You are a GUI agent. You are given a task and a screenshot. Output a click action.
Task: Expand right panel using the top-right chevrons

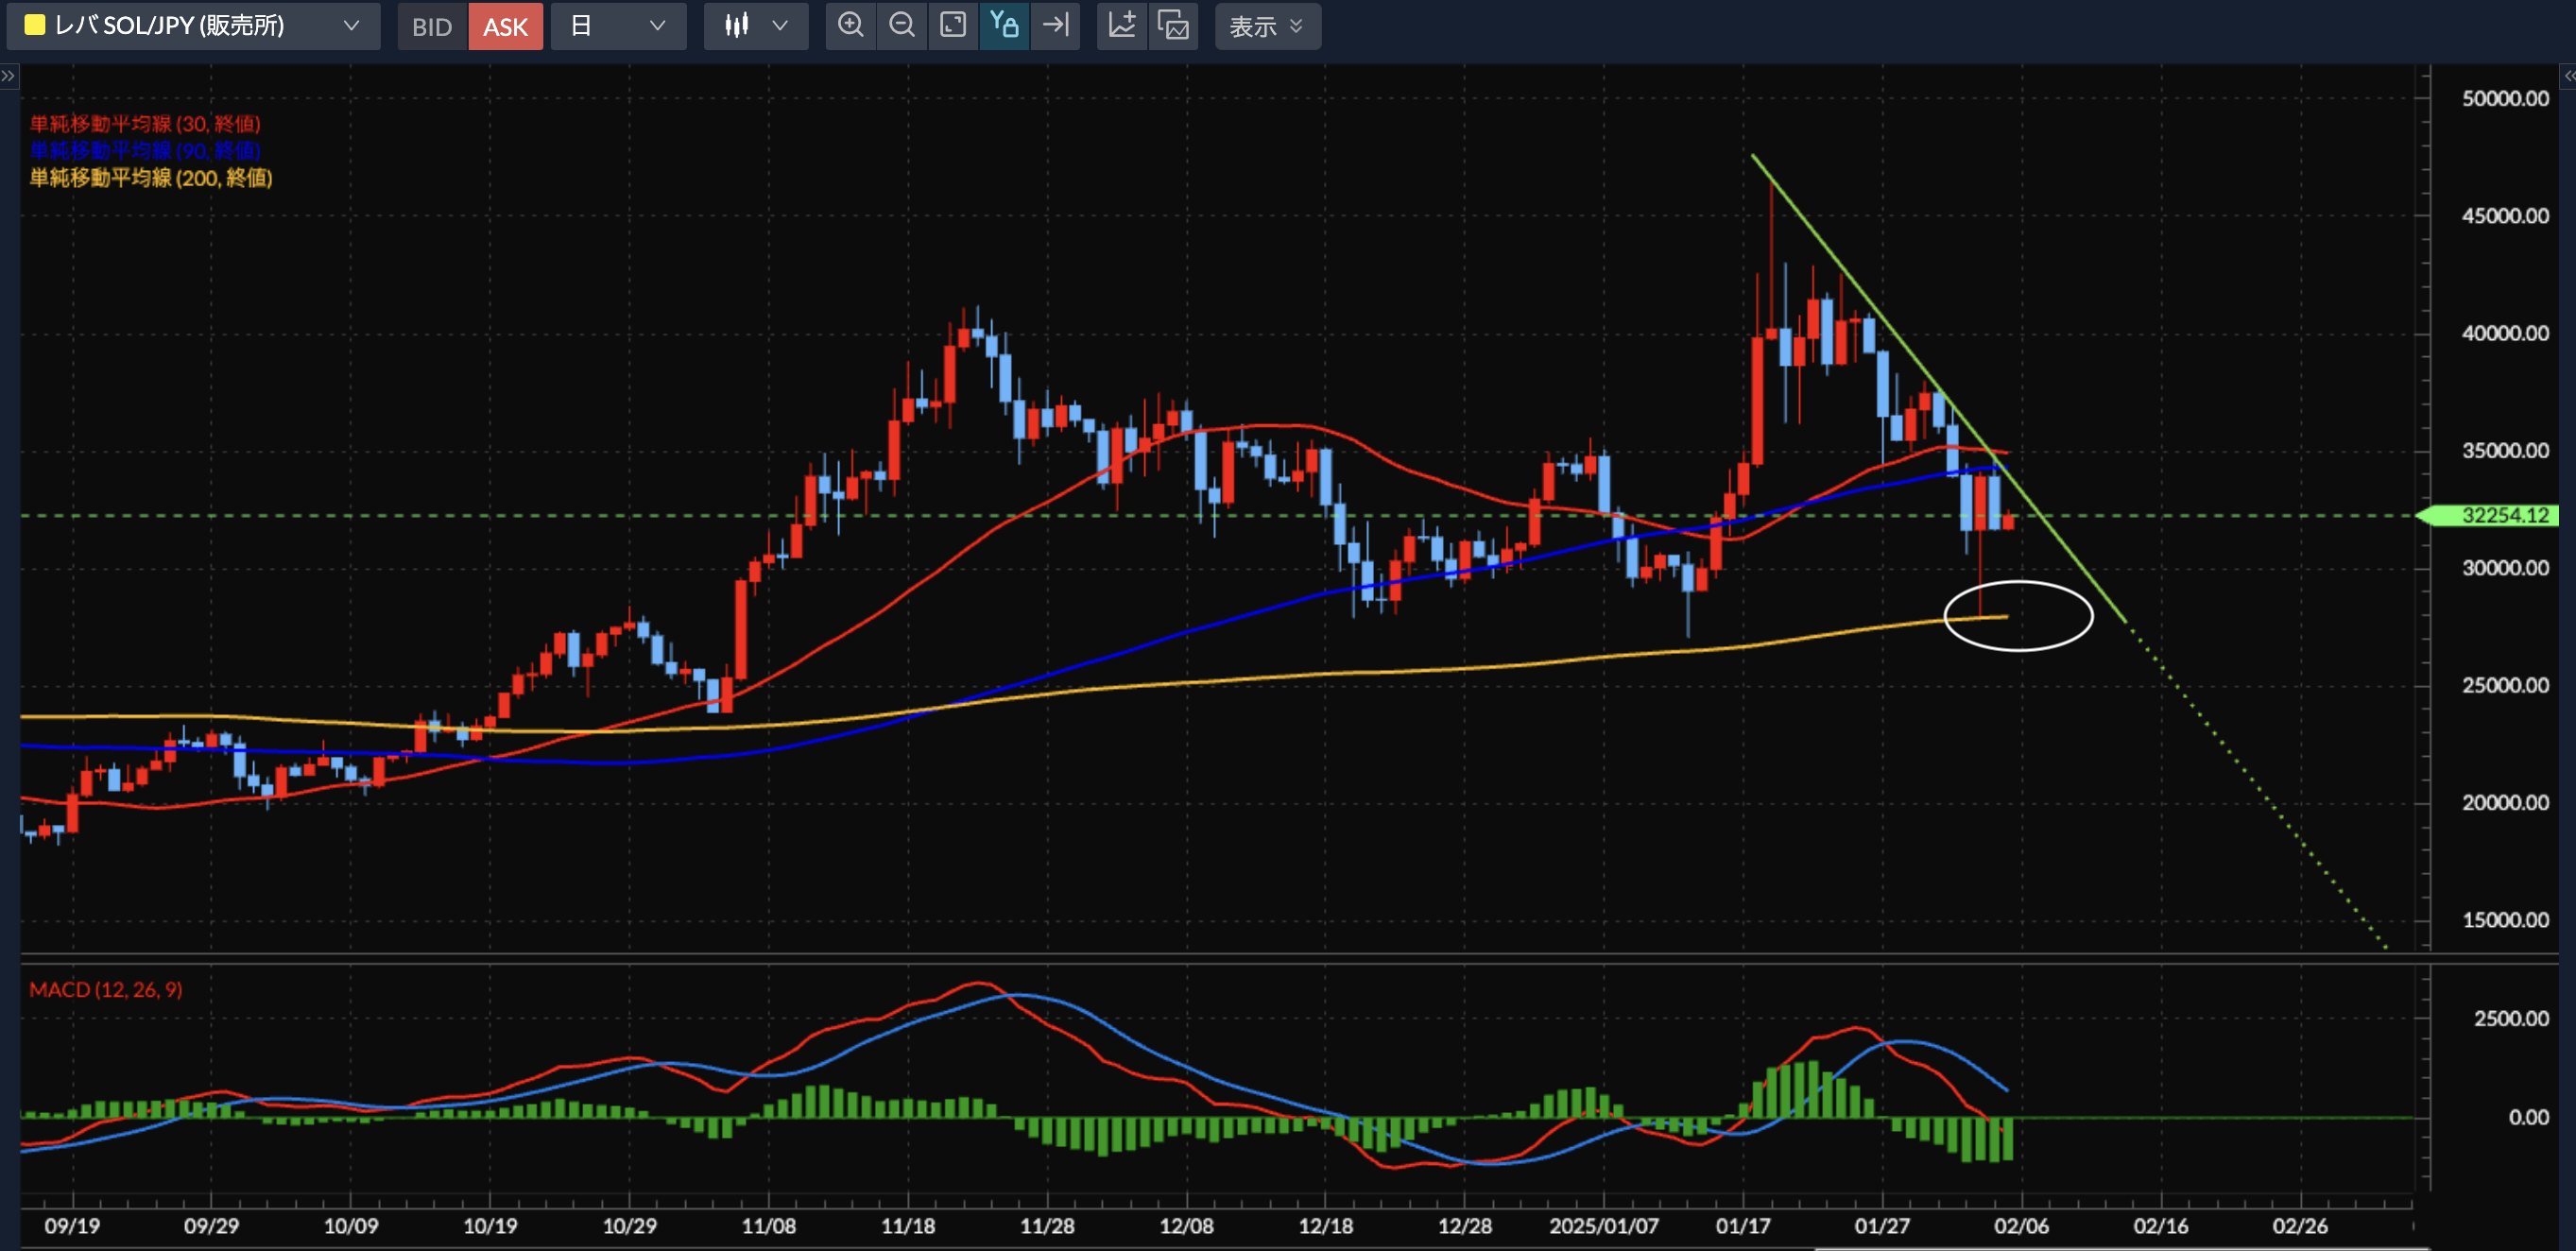(2567, 76)
